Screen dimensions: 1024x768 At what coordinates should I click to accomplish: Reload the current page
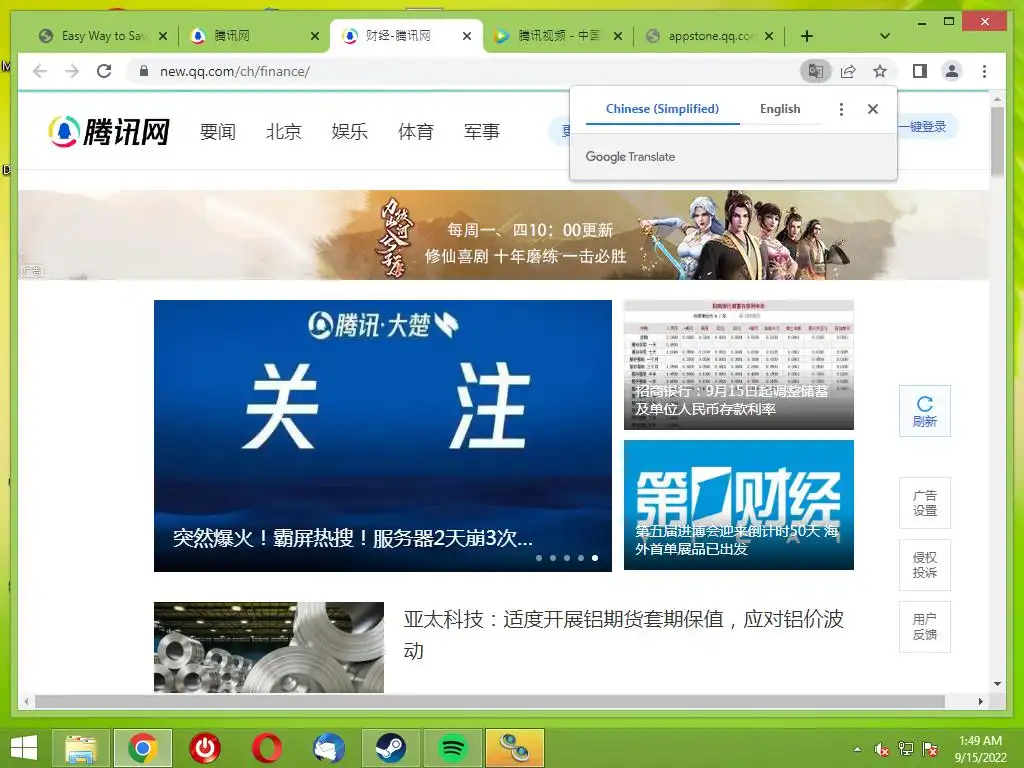(x=104, y=71)
